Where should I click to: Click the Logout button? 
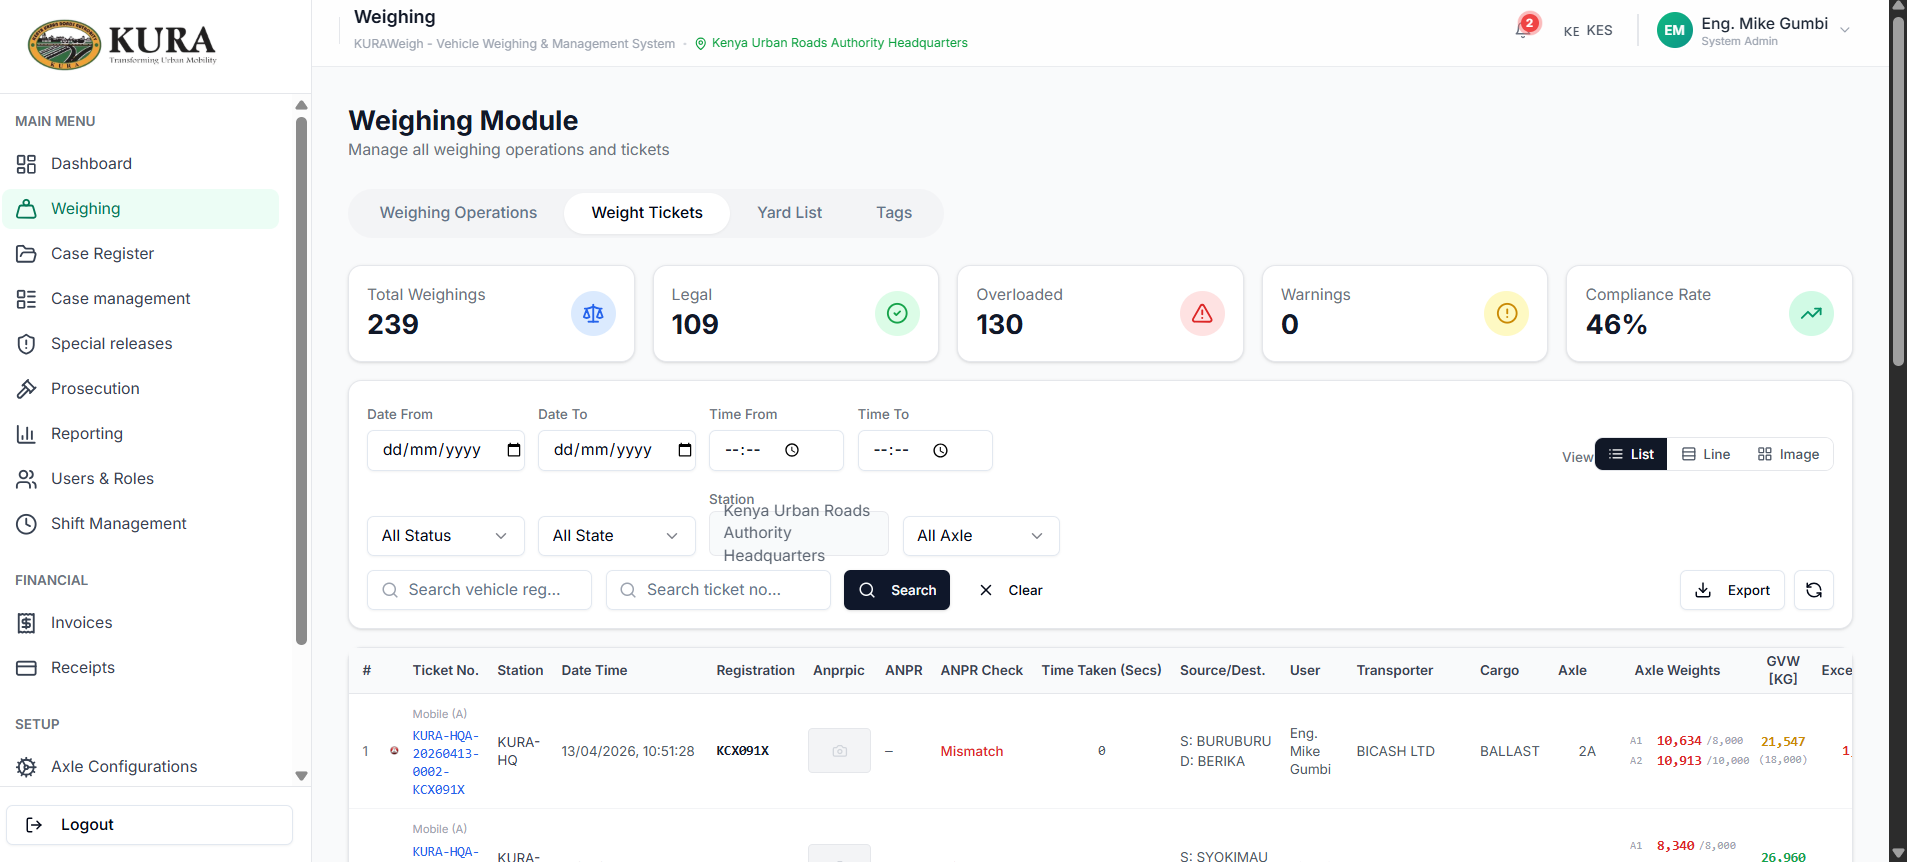pos(150,825)
